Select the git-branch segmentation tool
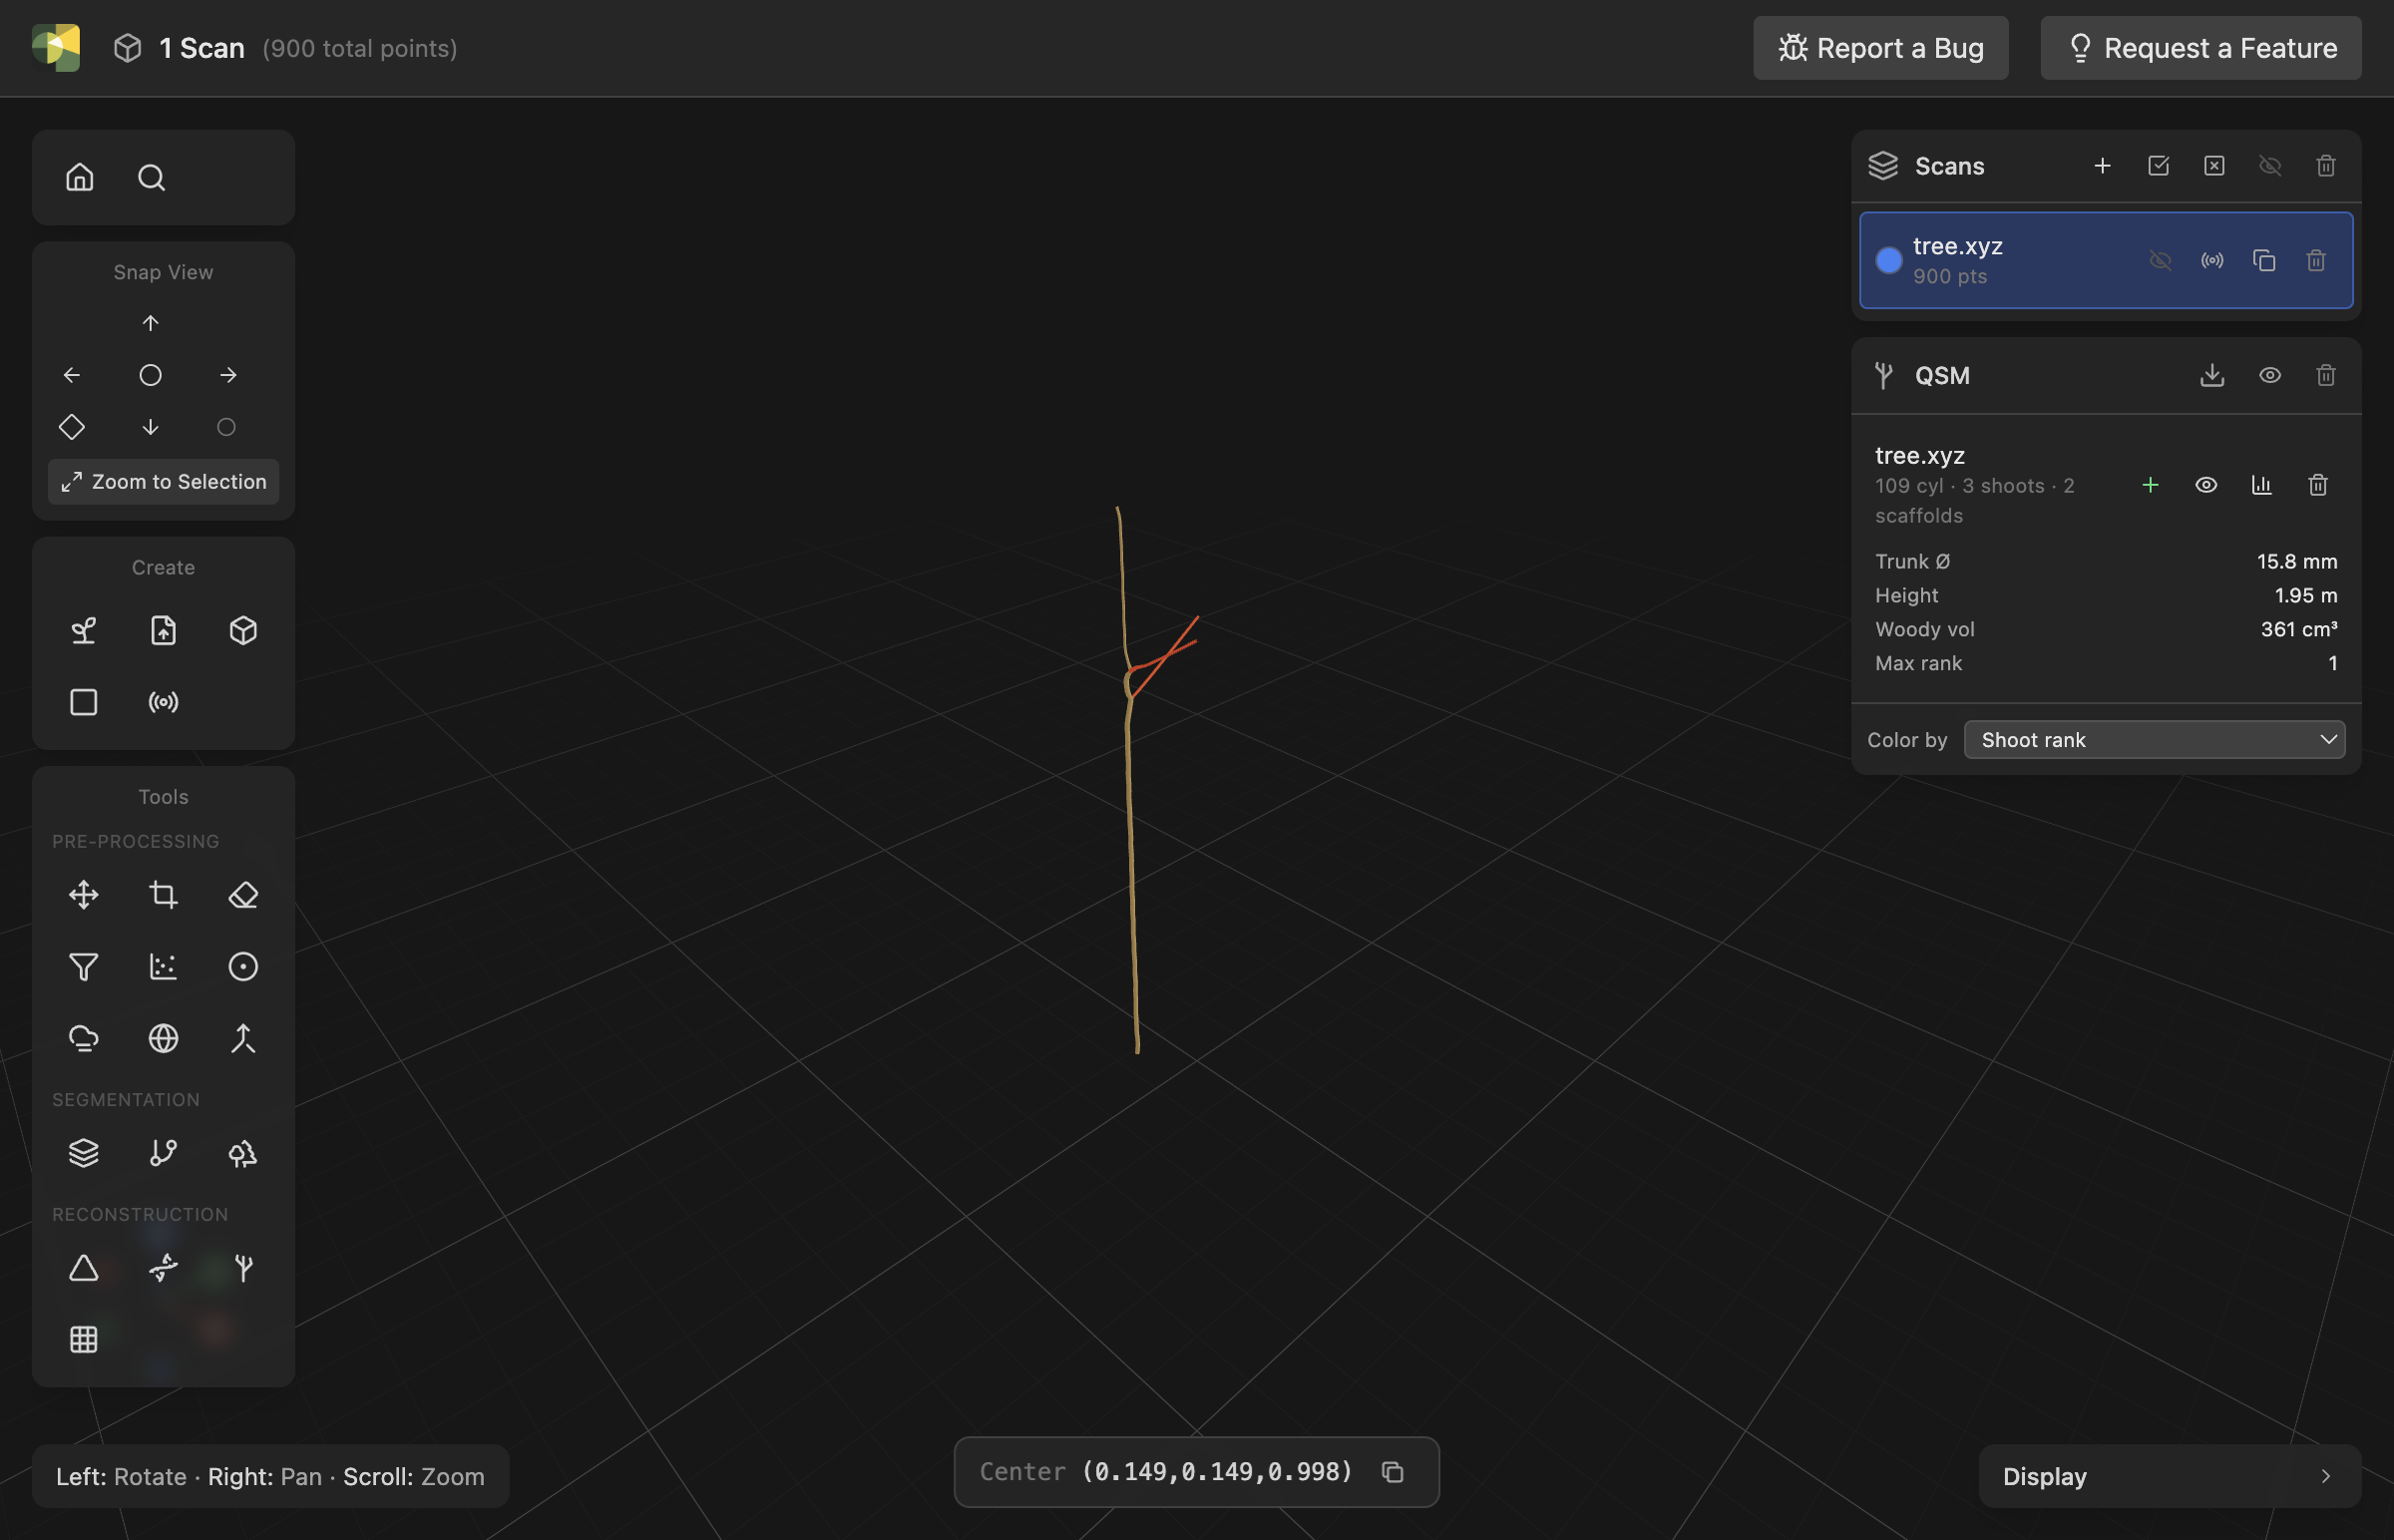Viewport: 2394px width, 1540px height. (164, 1154)
